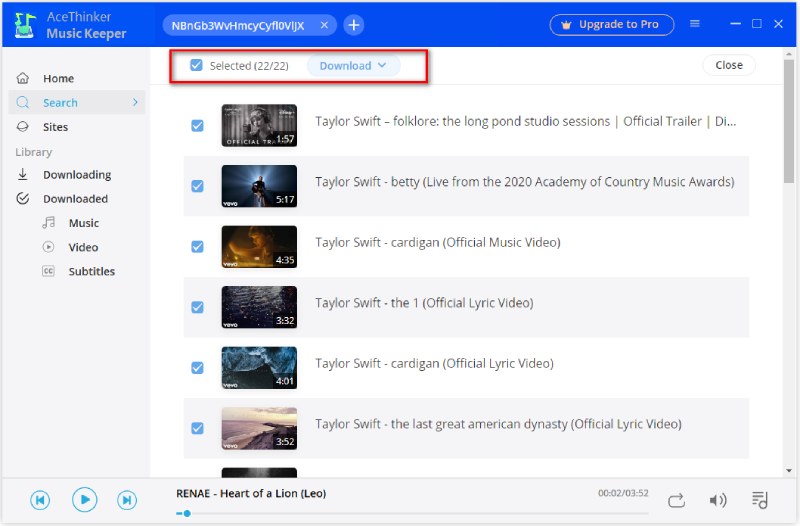Click the folklore Official Trailer thumbnail
Image resolution: width=800 pixels, height=526 pixels.
[259, 126]
